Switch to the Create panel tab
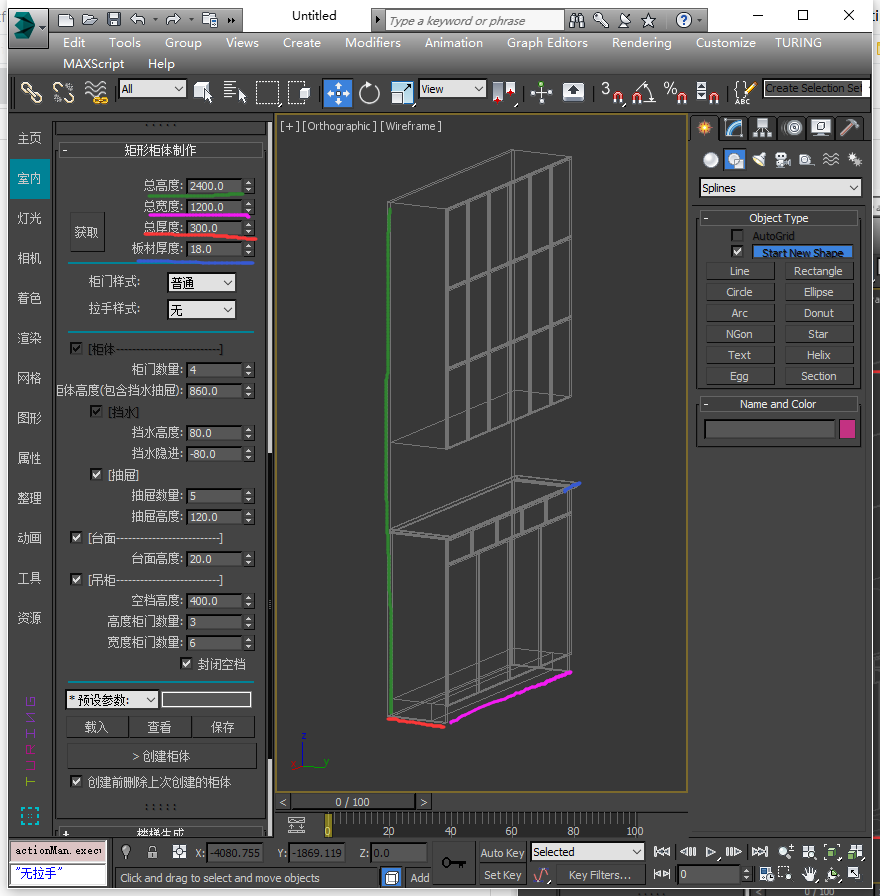 (705, 128)
